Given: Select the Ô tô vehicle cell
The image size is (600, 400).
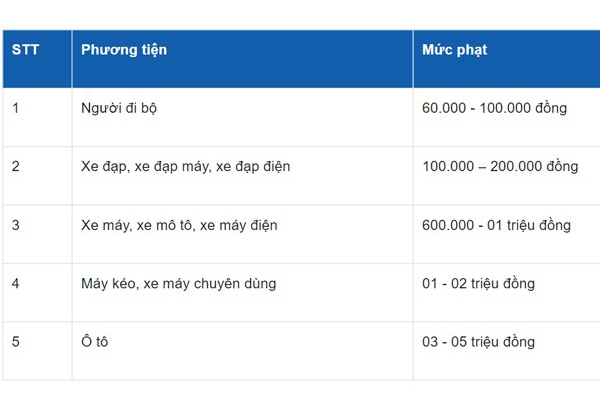Looking at the screenshot, I should click(95, 342).
